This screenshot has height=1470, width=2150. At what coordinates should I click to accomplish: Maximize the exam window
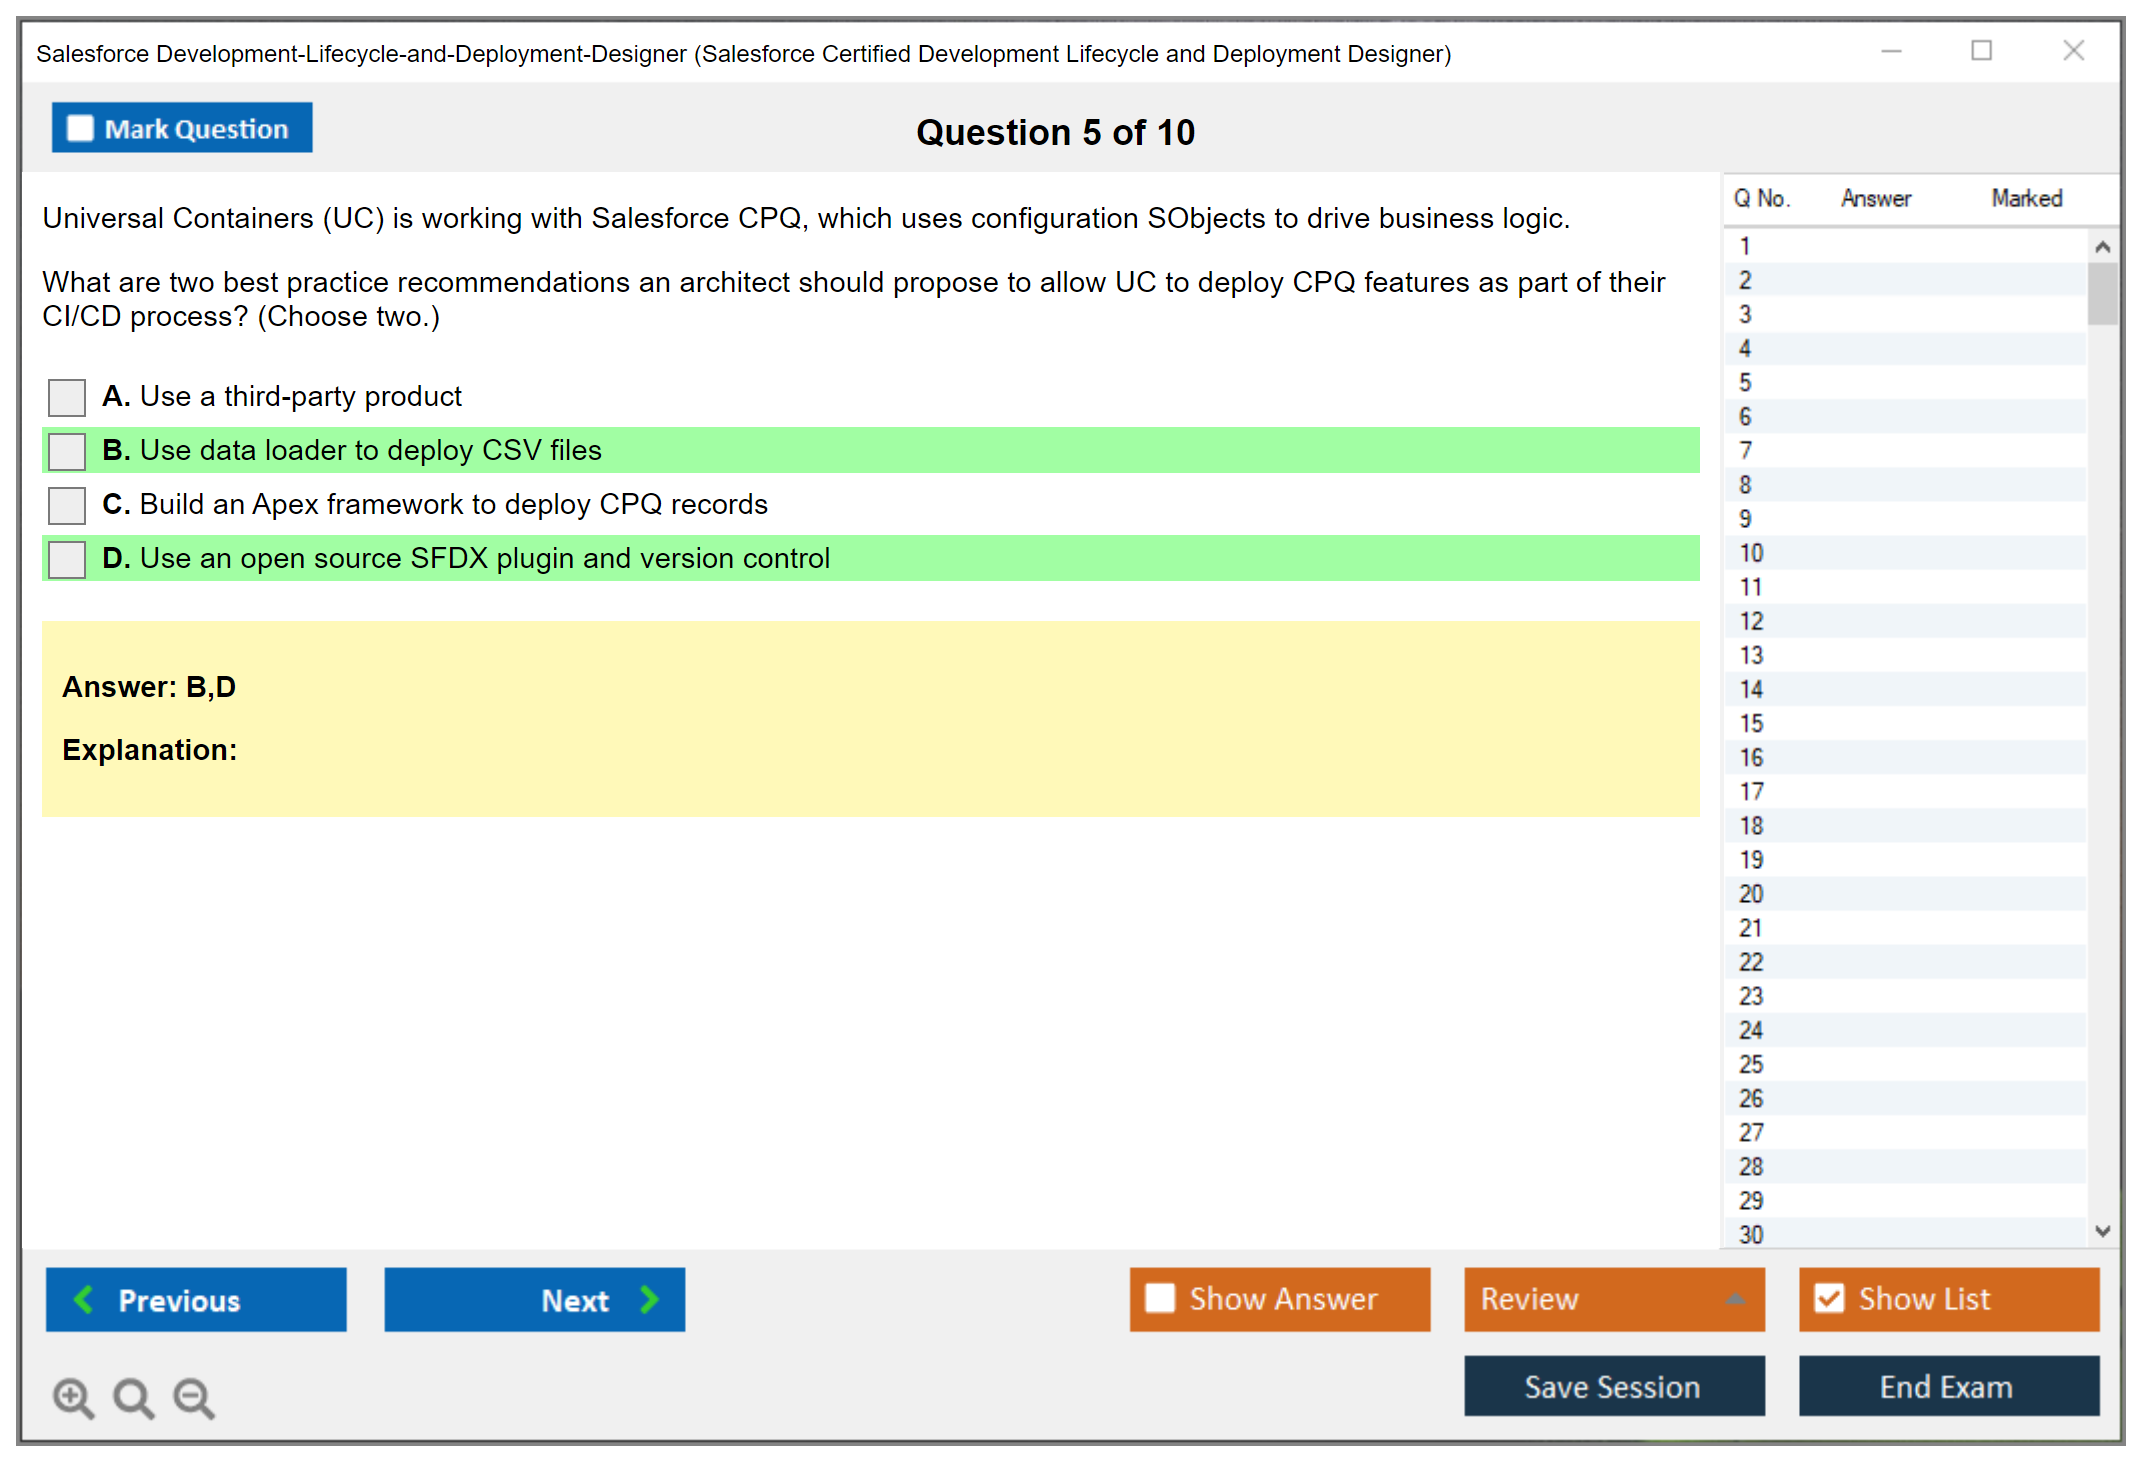pos(1981,51)
